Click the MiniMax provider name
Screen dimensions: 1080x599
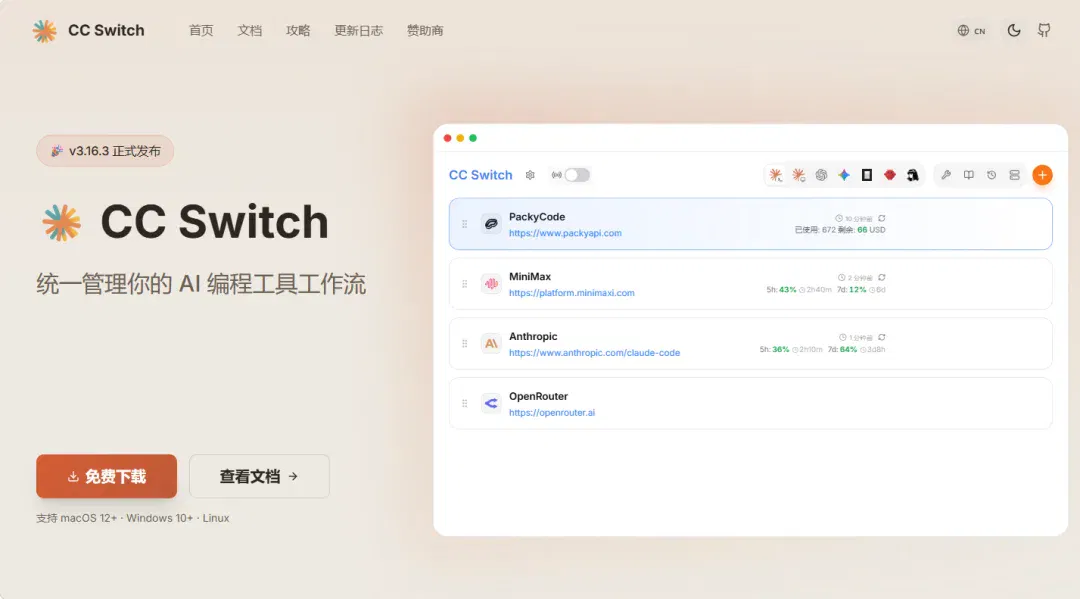tap(530, 277)
